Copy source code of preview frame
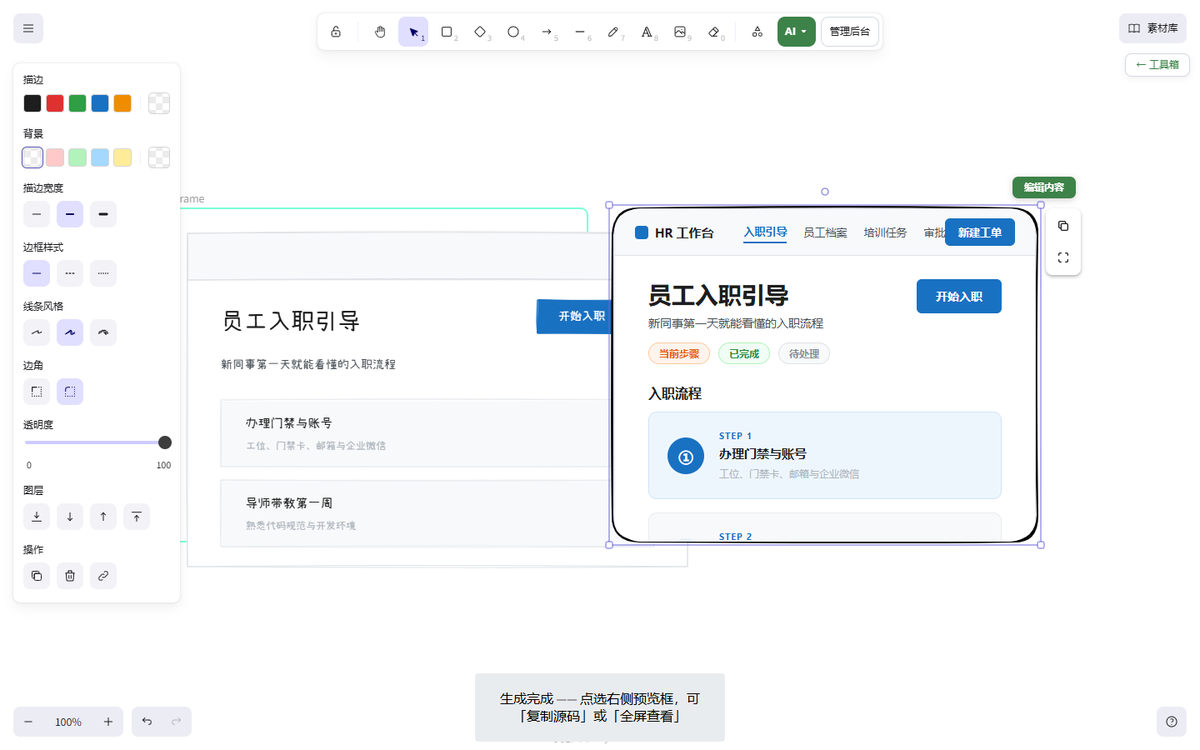 [x=1063, y=226]
